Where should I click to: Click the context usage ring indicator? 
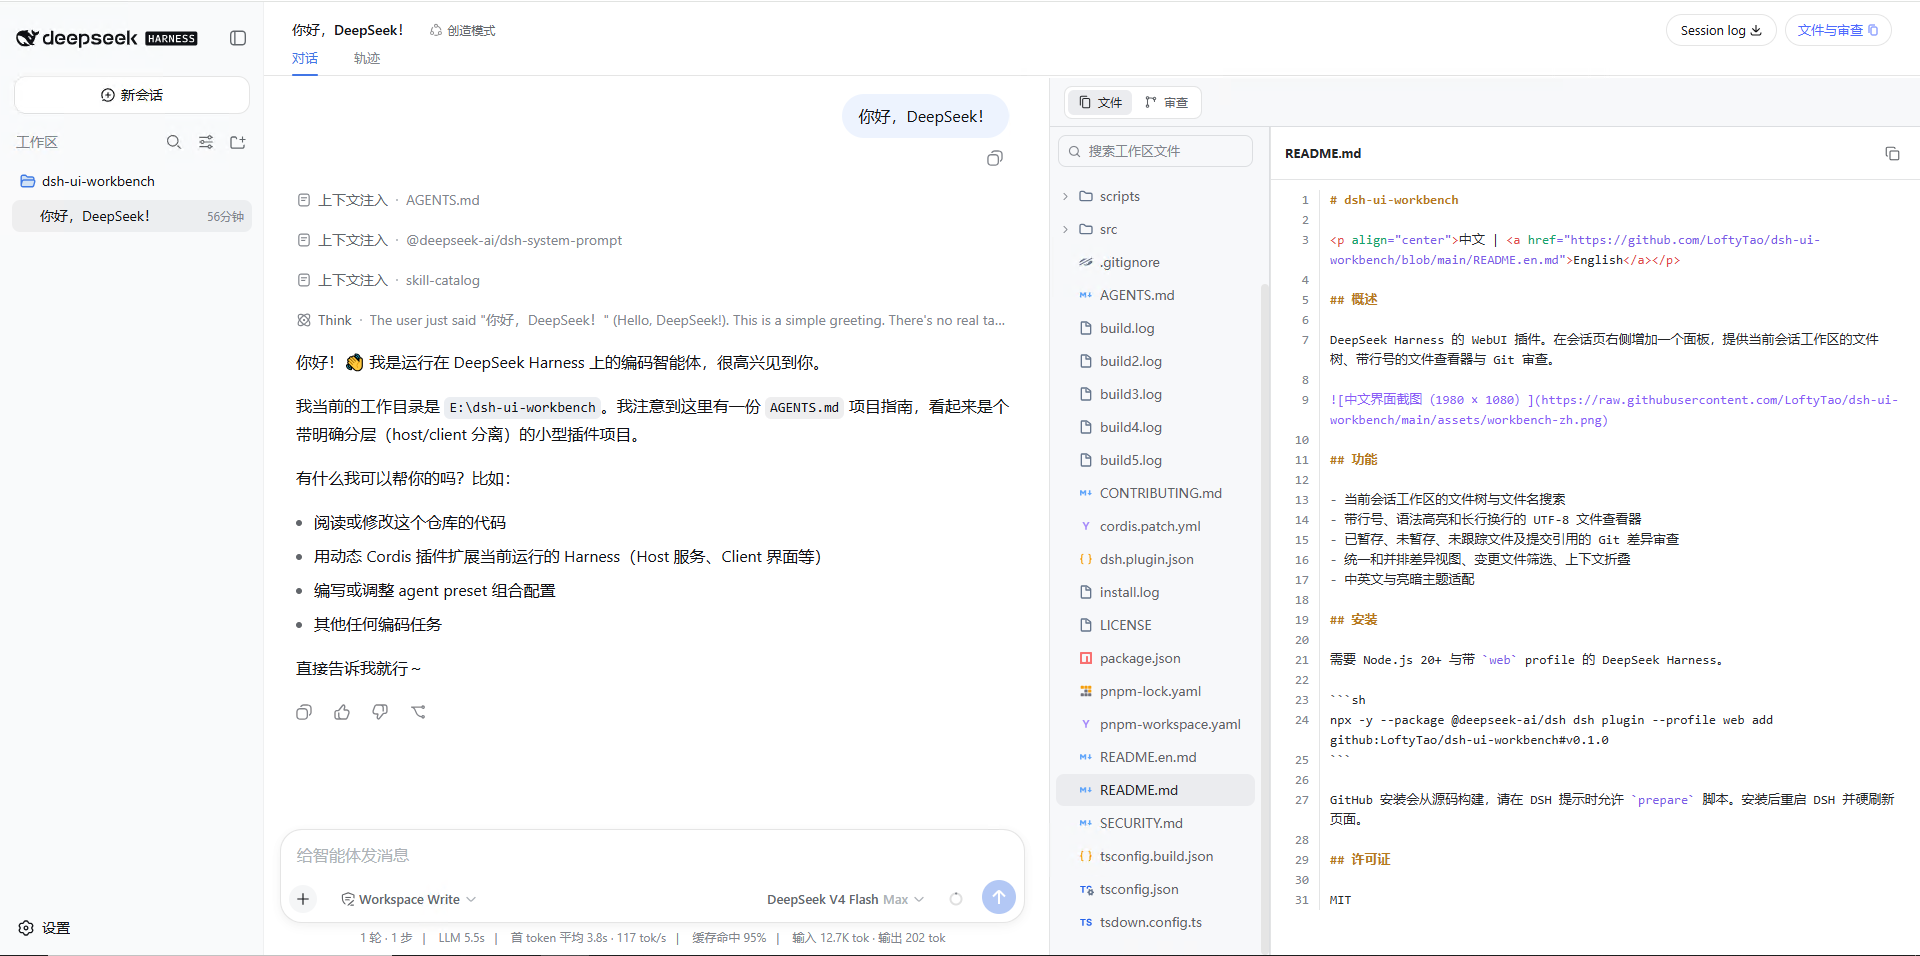956,899
